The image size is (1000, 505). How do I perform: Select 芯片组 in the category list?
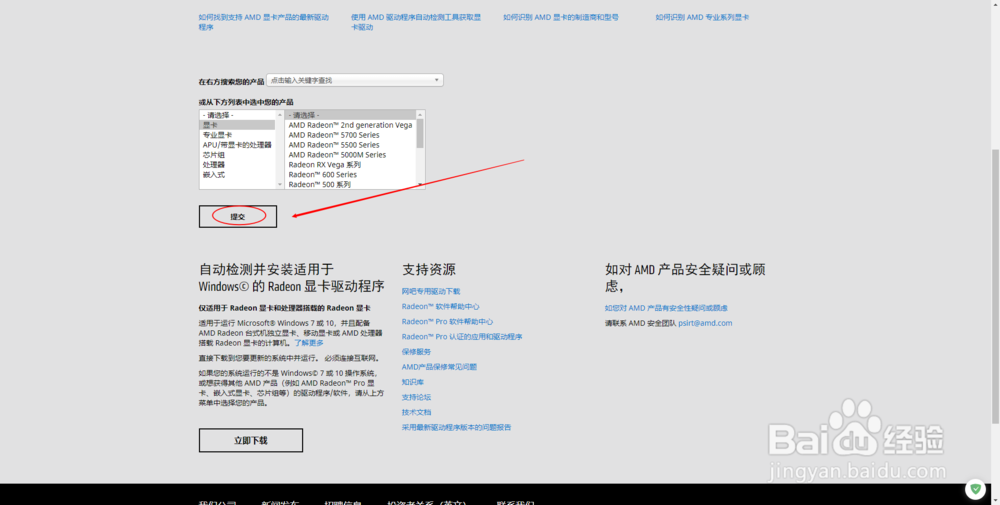pyautogui.click(x=237, y=155)
